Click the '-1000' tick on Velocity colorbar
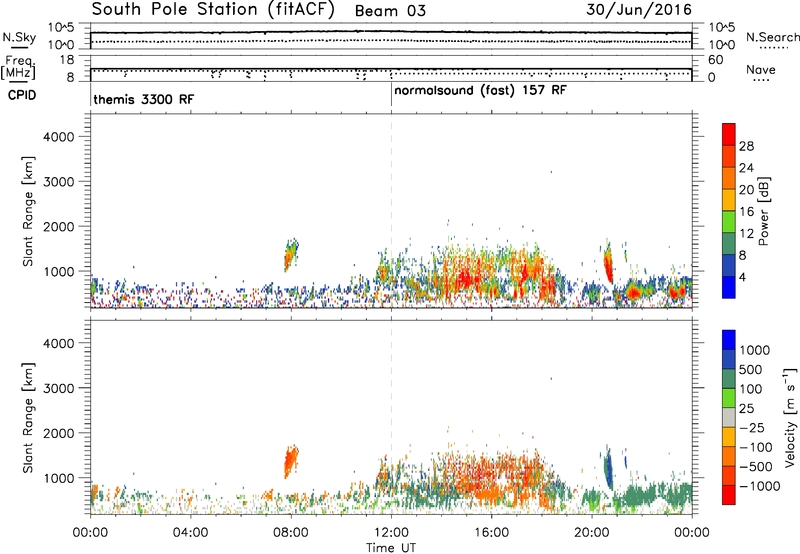The width and height of the screenshot is (800, 554). (x=760, y=486)
